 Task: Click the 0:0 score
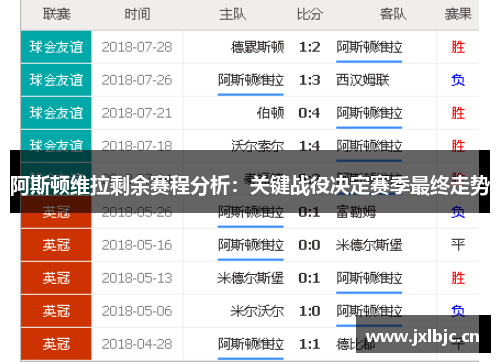(309, 245)
